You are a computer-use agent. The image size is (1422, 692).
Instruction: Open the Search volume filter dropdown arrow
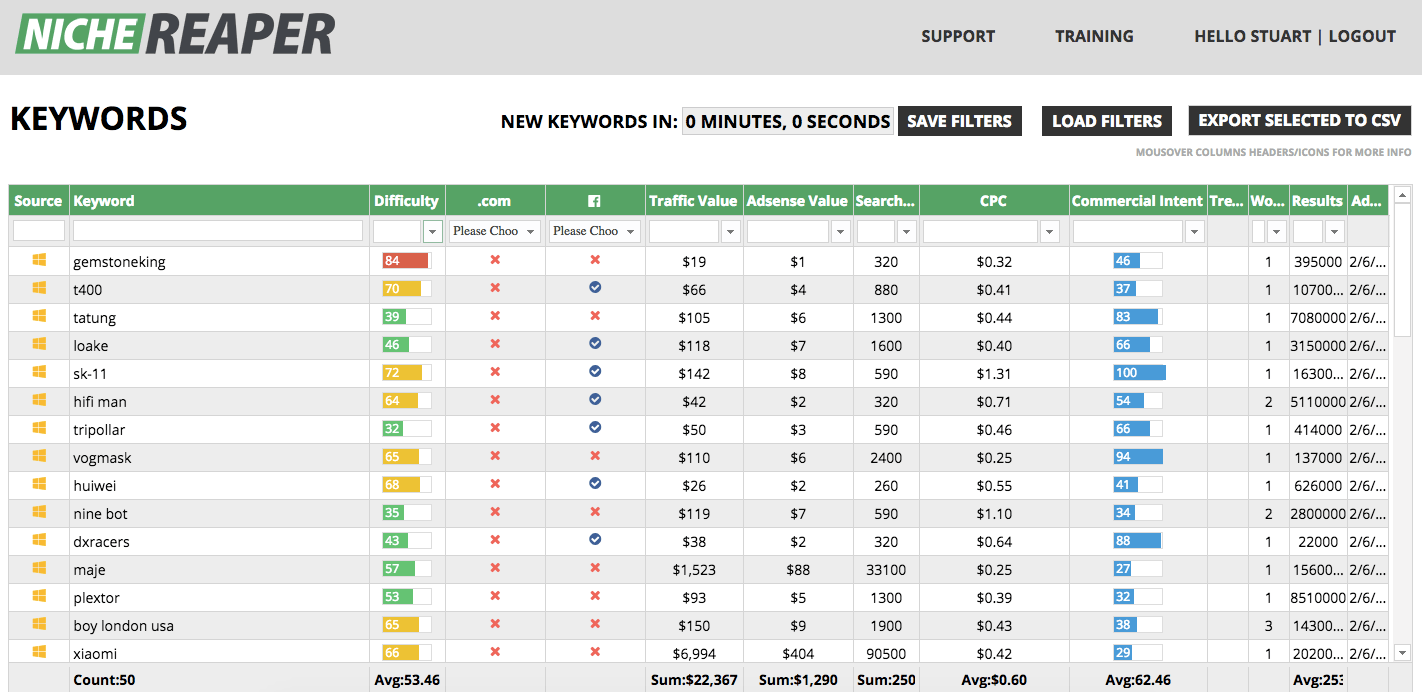tap(906, 231)
